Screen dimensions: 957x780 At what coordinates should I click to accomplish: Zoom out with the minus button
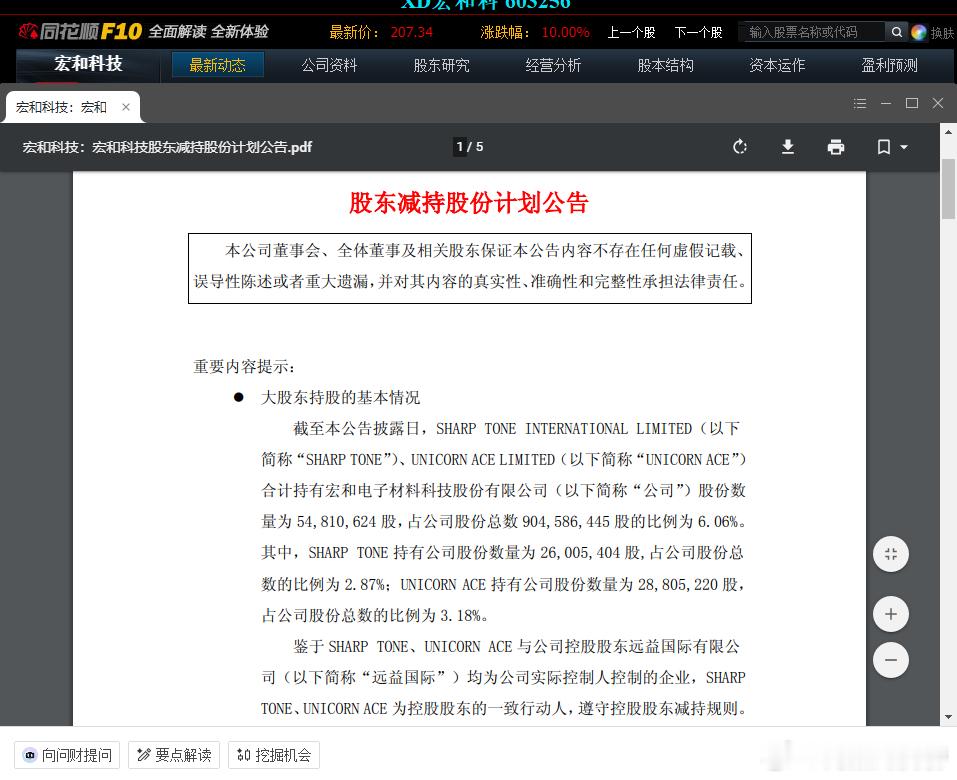click(x=890, y=660)
